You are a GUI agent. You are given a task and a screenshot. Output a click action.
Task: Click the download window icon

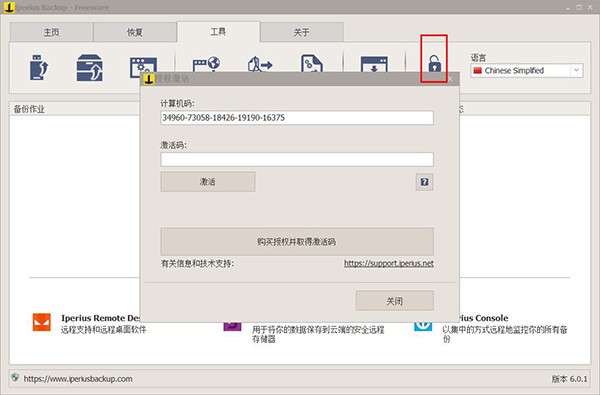374,64
